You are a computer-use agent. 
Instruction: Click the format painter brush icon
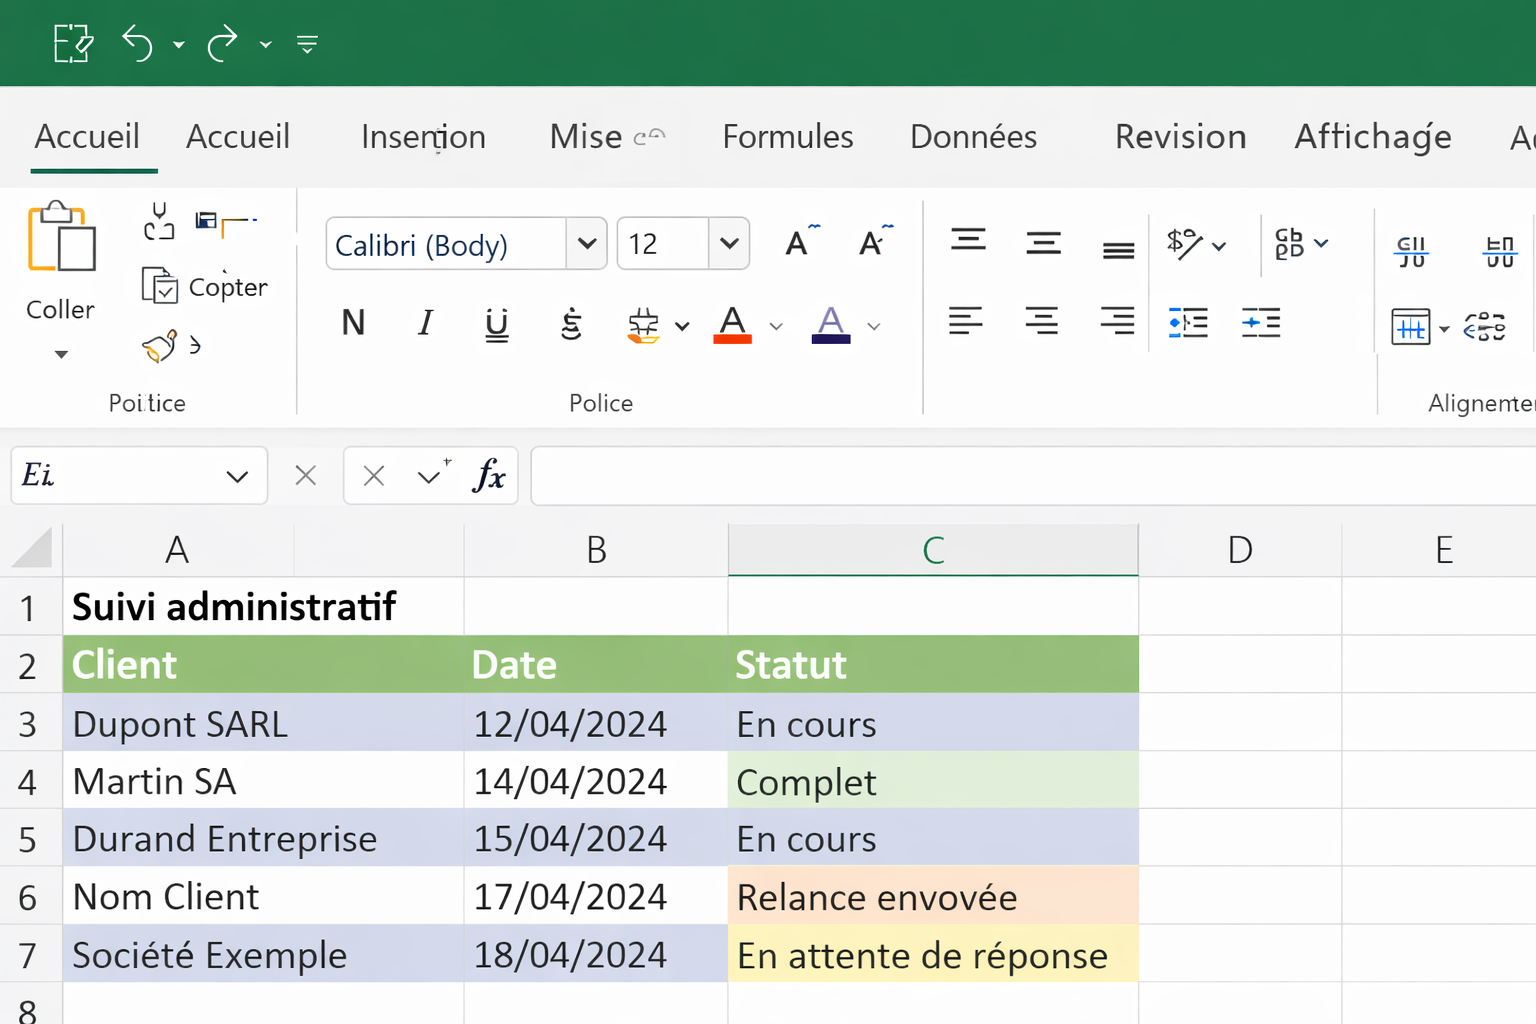click(x=160, y=347)
